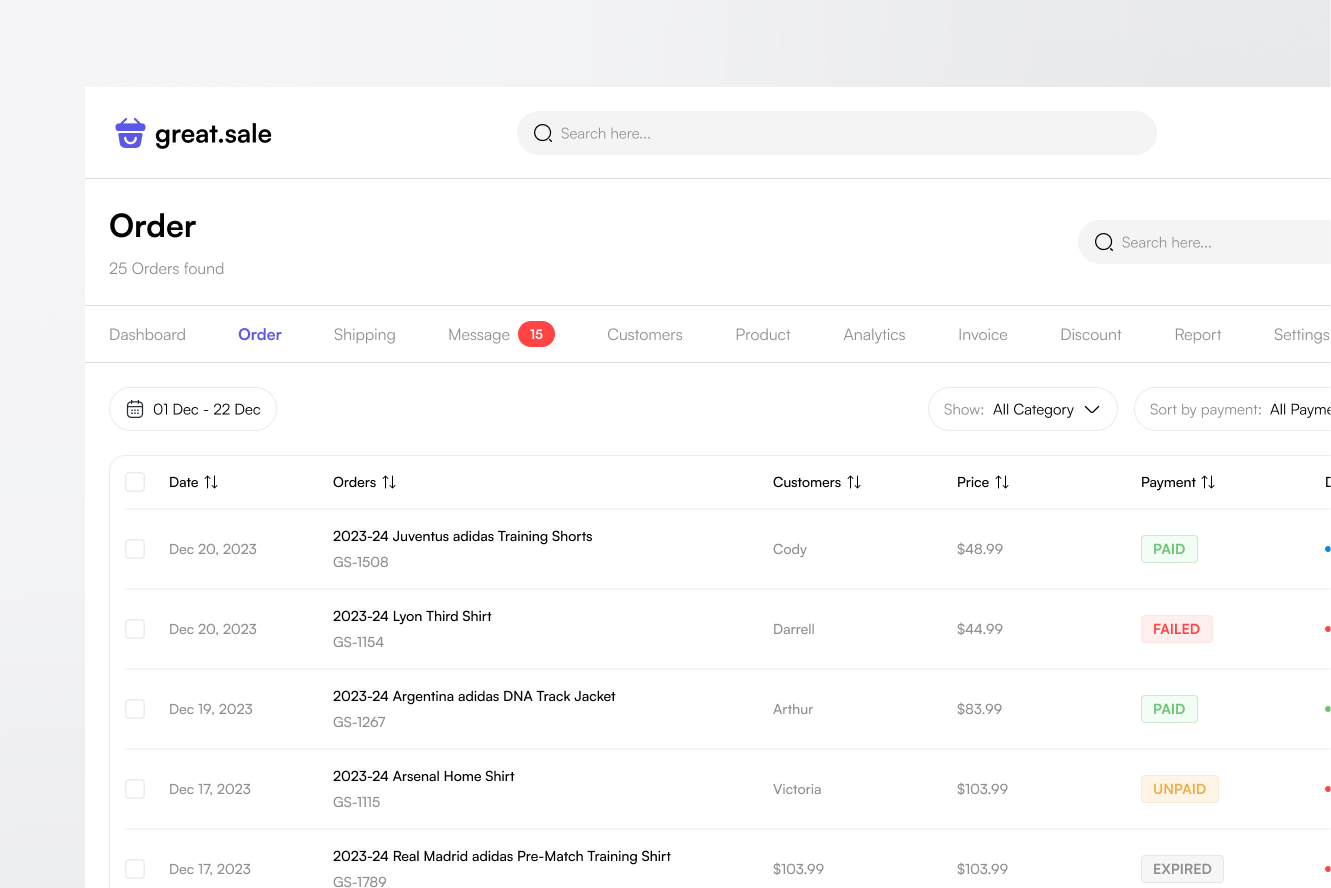This screenshot has height=888, width=1331.
Task: Click the Order page heading
Action: point(152,226)
